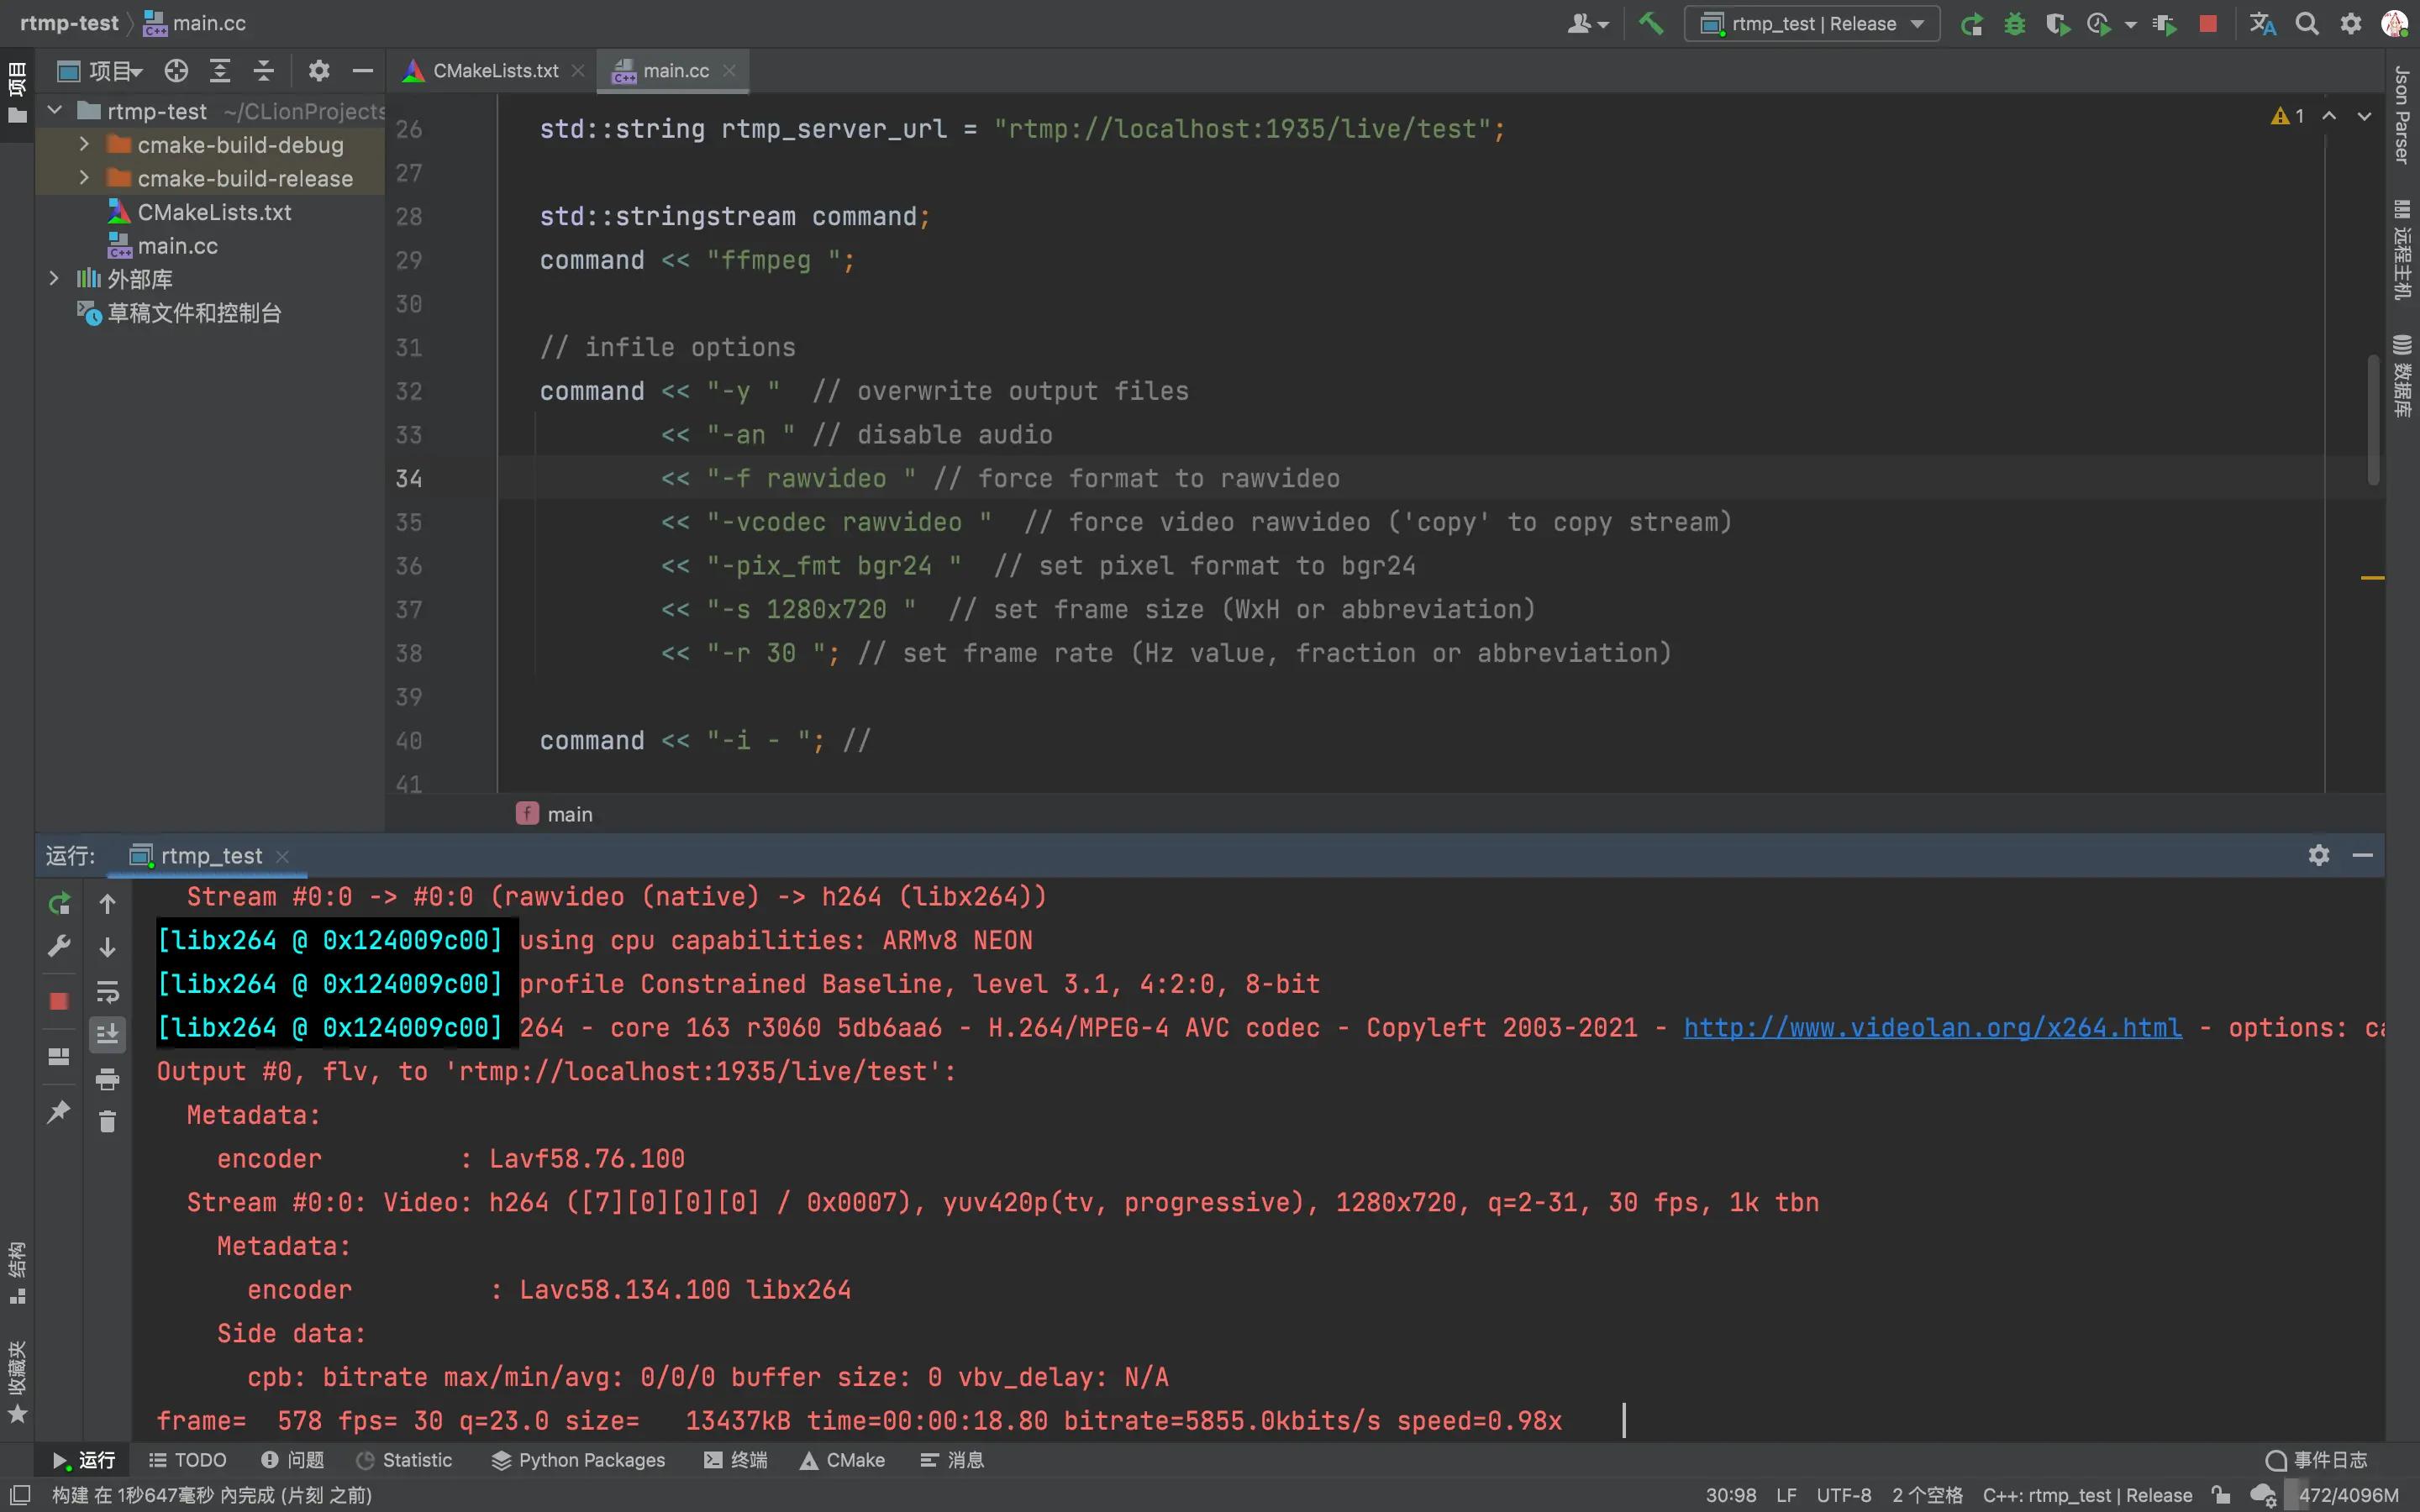Open main.cc in the project tree
The height and width of the screenshot is (1512, 2420).
click(x=177, y=246)
